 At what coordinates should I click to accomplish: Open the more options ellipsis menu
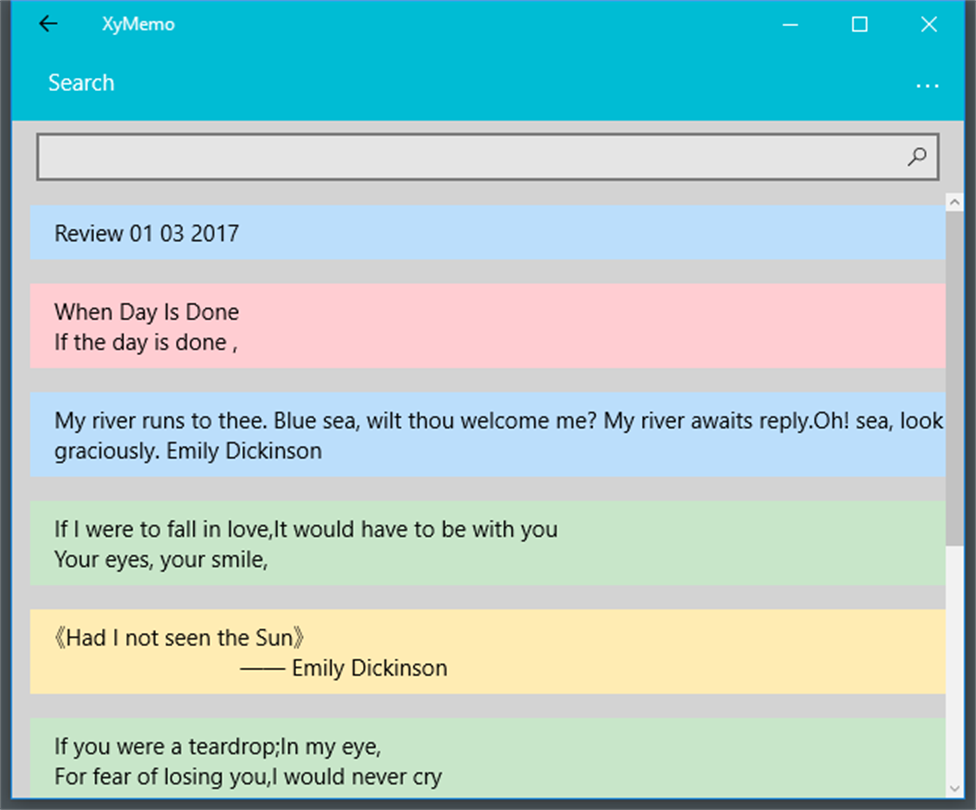click(x=927, y=85)
